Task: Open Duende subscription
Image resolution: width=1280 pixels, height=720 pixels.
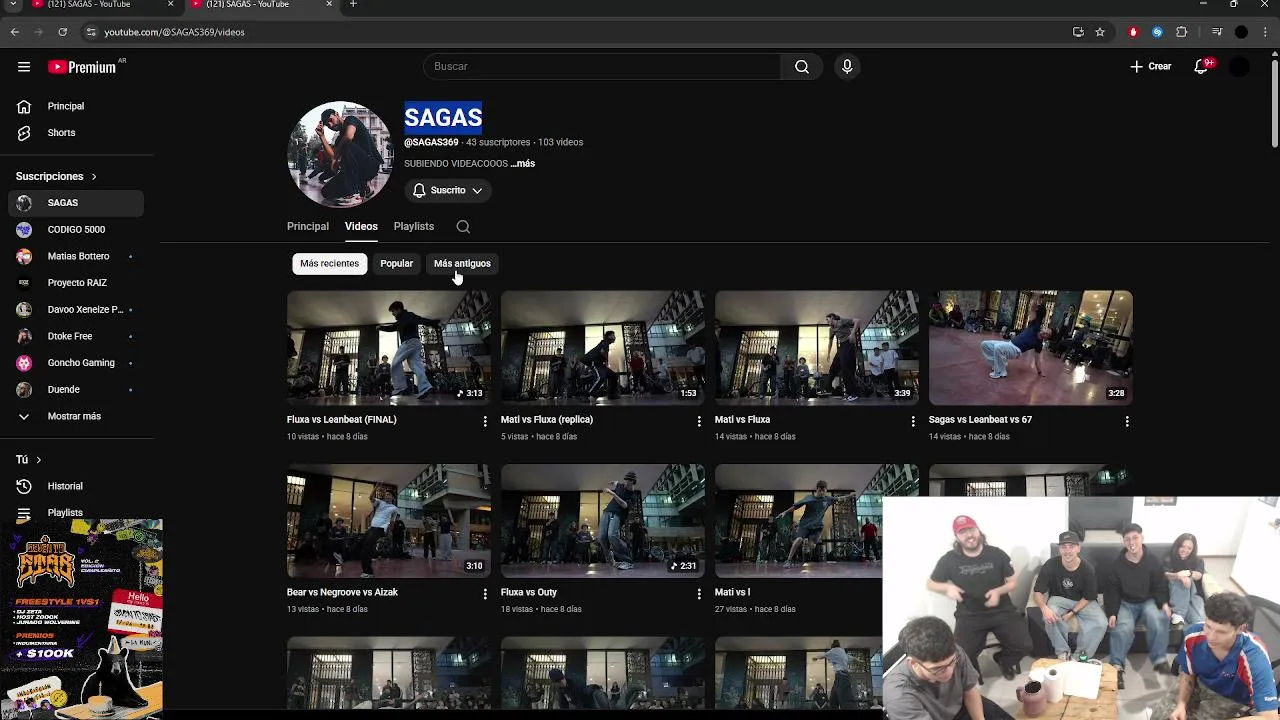Action: point(76,390)
